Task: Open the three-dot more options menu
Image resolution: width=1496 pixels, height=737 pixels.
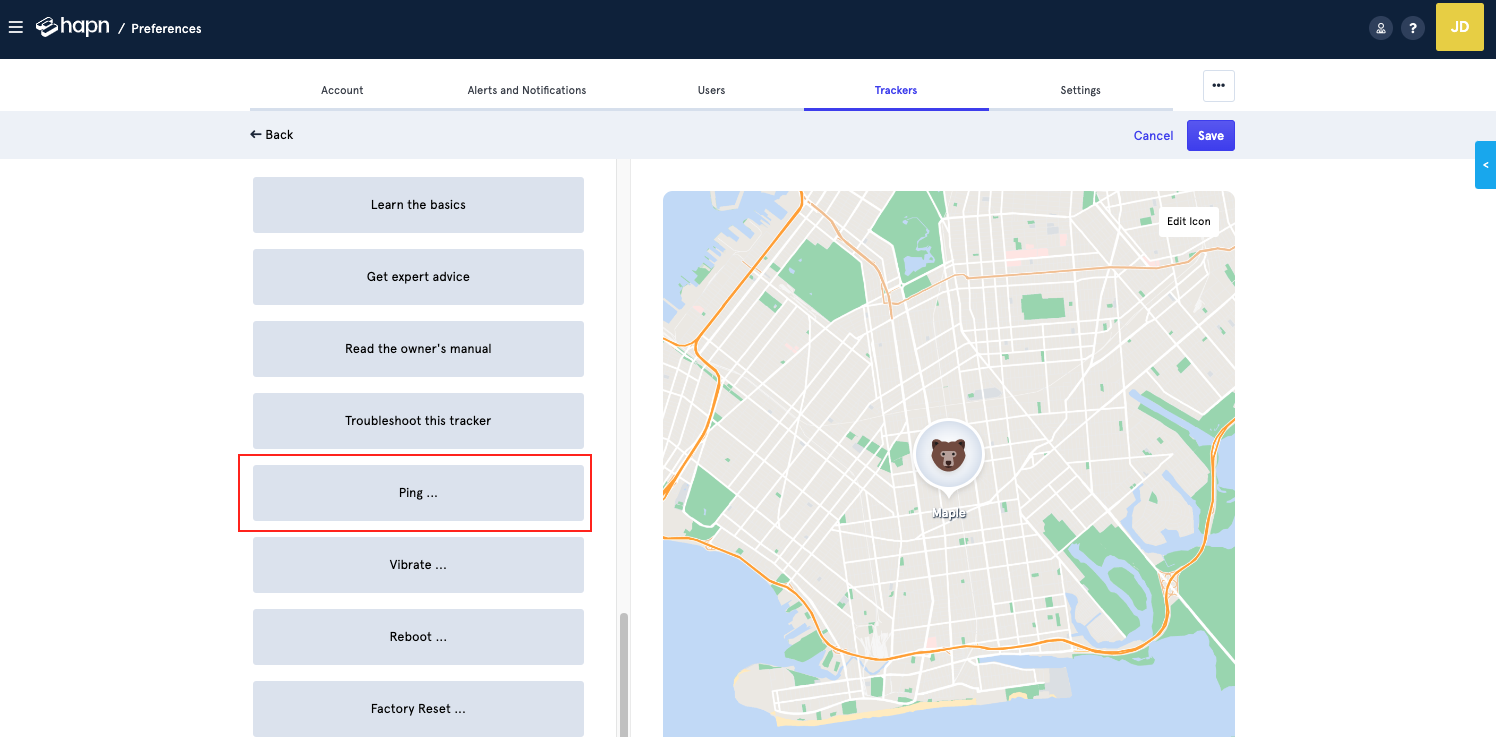Action: tap(1218, 86)
